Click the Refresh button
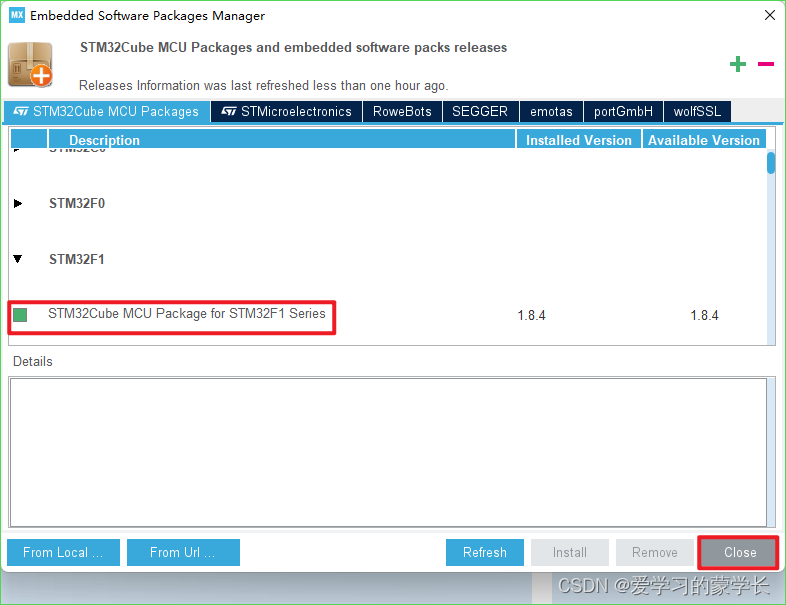The height and width of the screenshot is (605, 786). pos(485,552)
